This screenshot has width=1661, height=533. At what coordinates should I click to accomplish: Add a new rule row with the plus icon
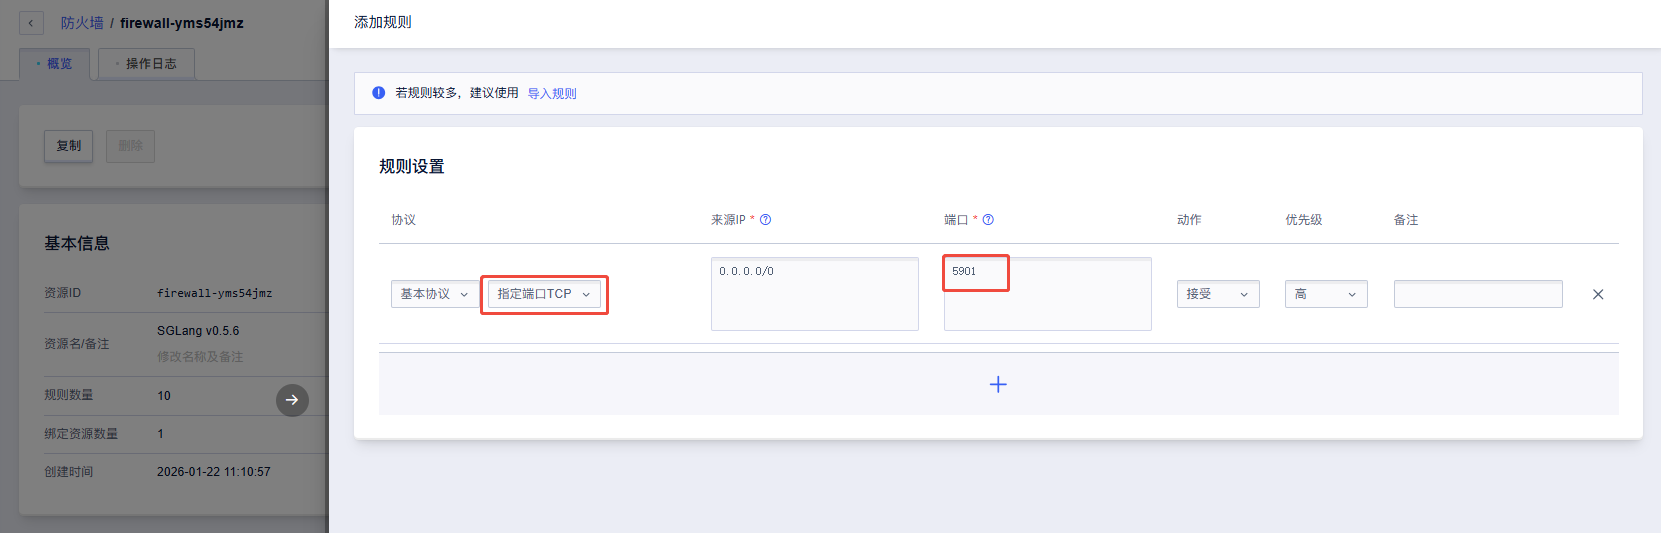coord(997,385)
